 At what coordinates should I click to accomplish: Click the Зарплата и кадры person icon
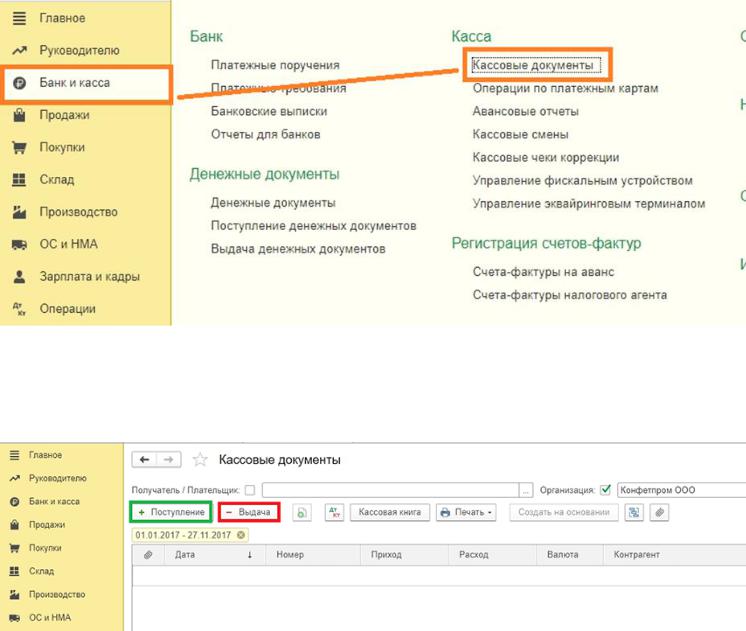tap(19, 277)
